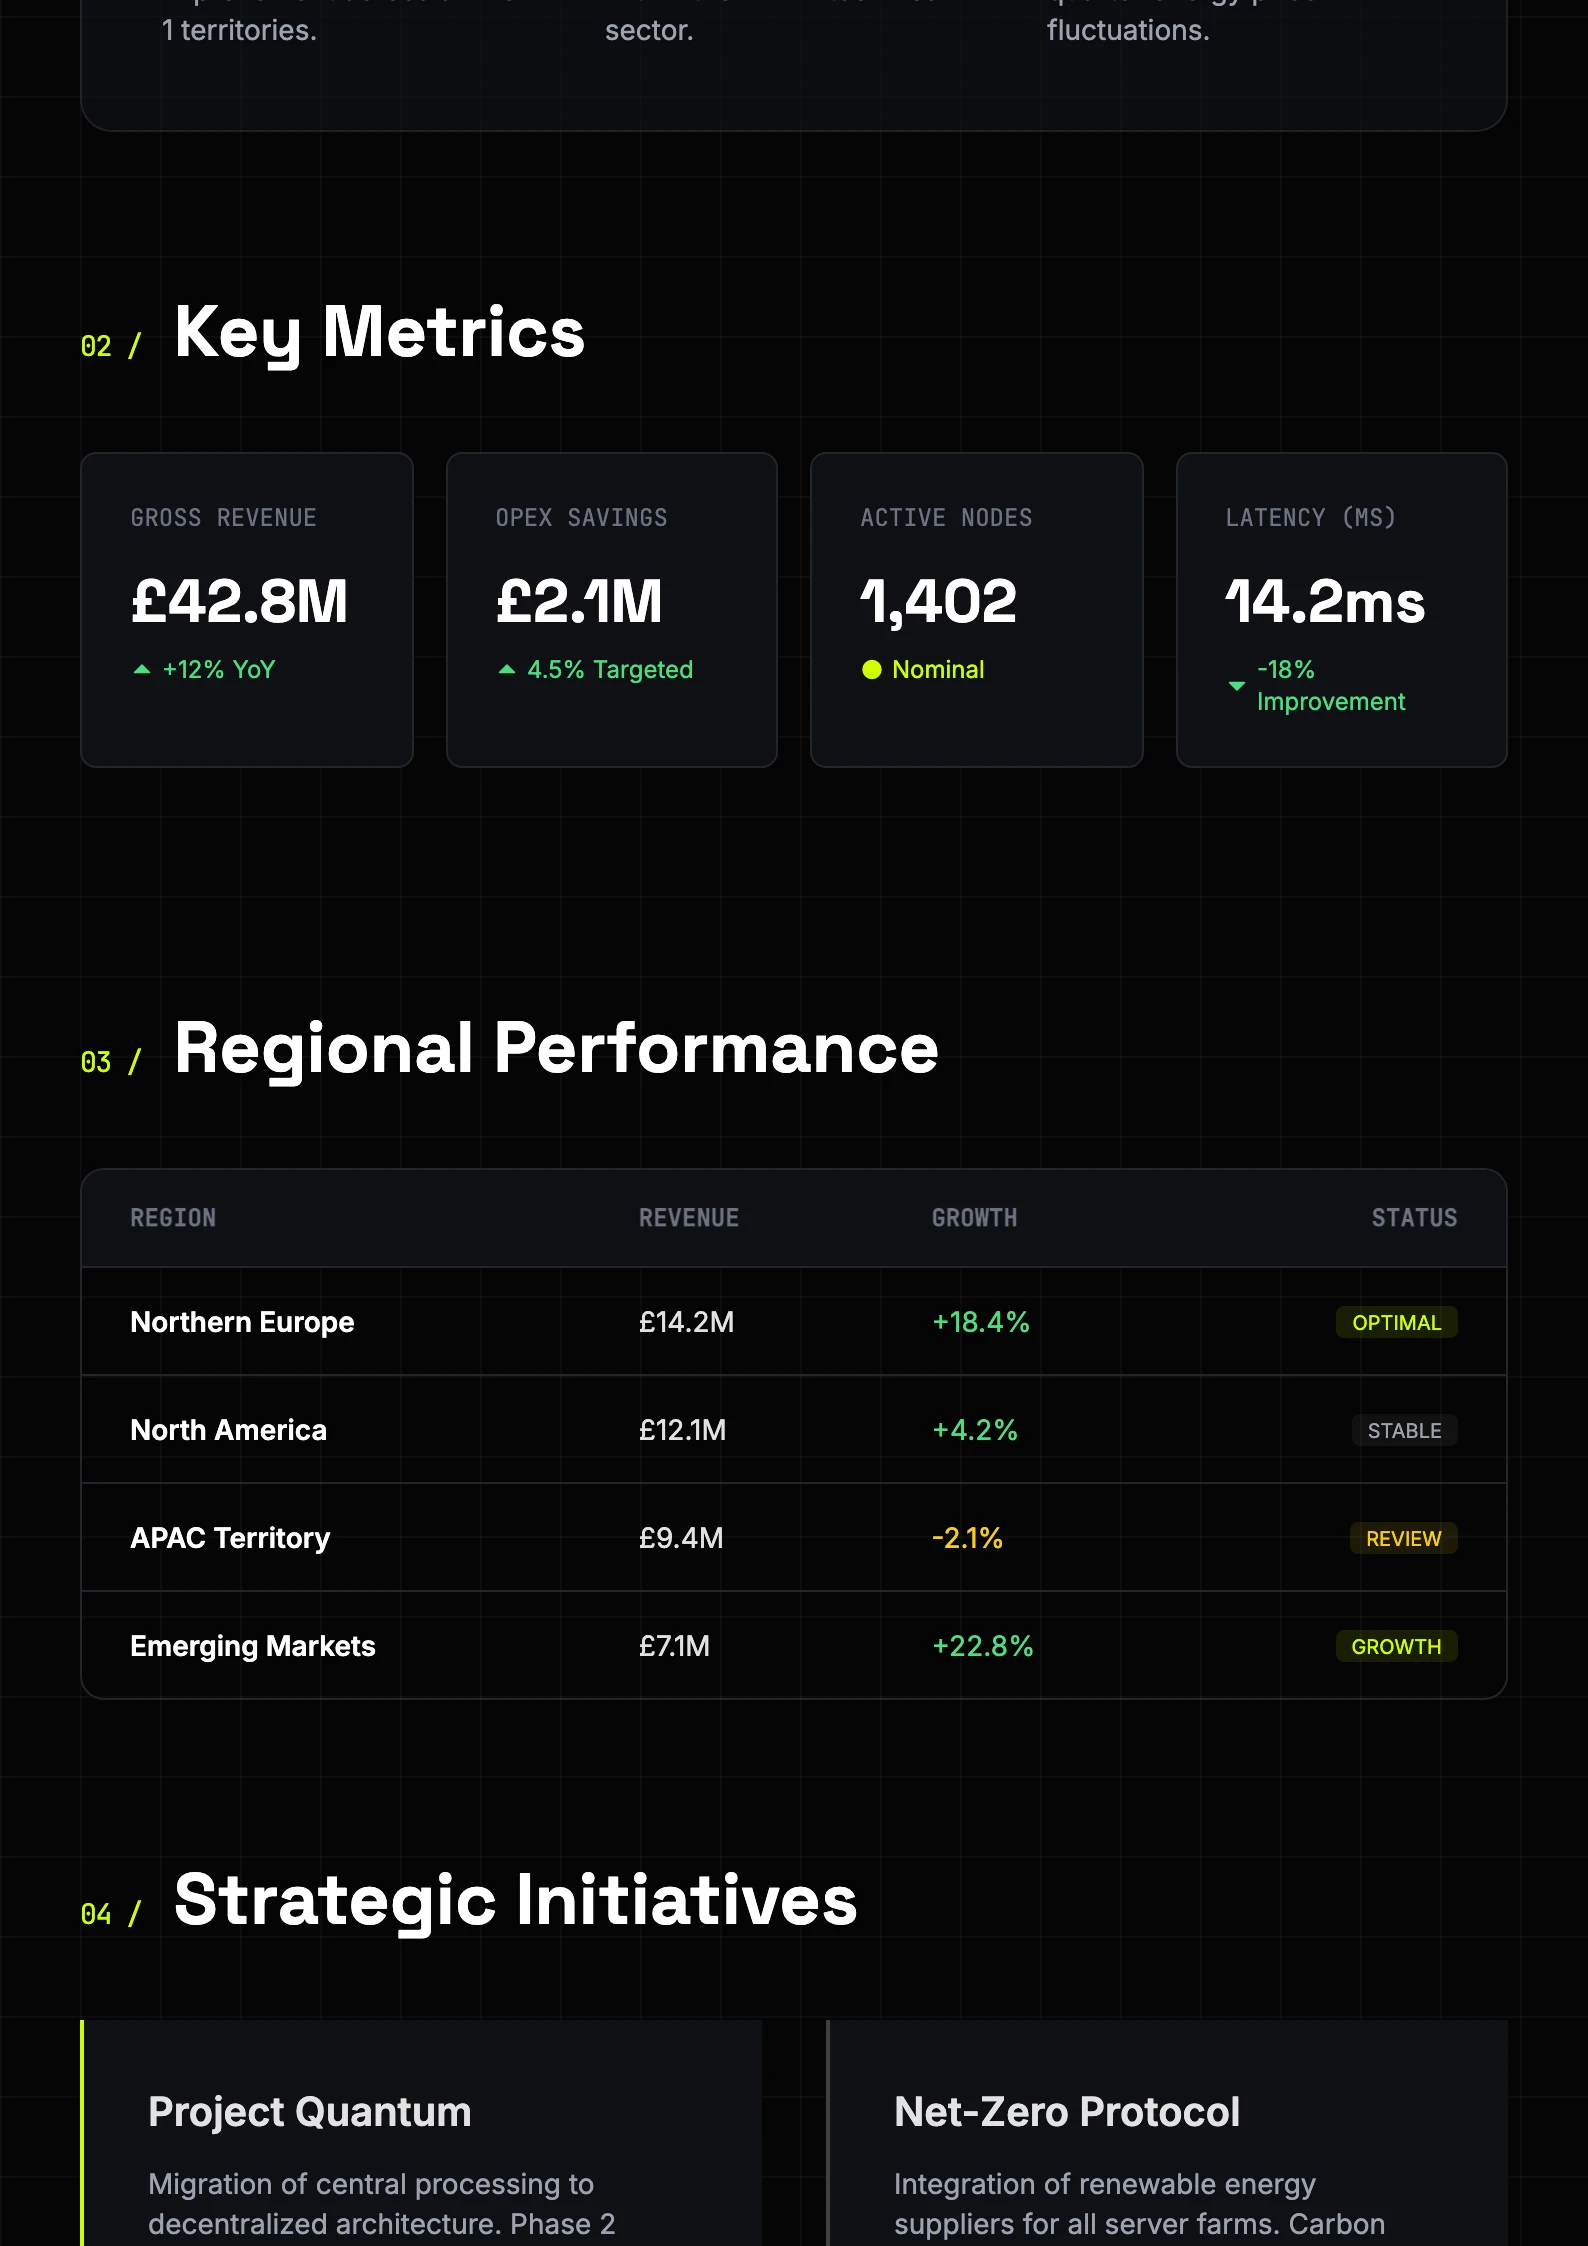Click the GROWTH status badge
The image size is (1588, 2246).
tap(1396, 1647)
